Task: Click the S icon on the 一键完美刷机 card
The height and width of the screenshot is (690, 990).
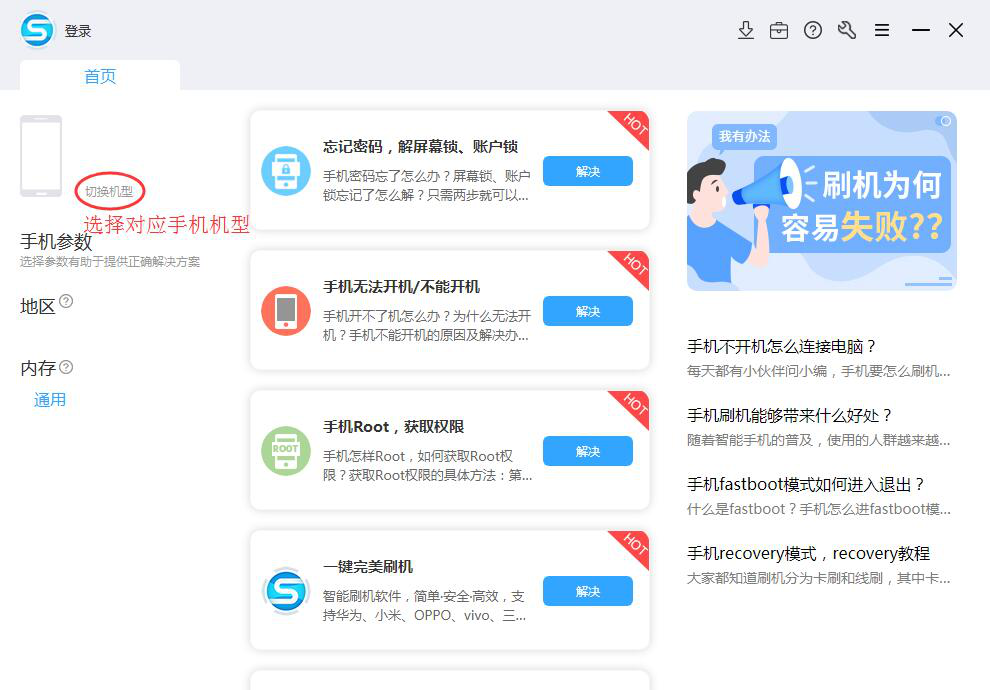Action: coord(286,590)
